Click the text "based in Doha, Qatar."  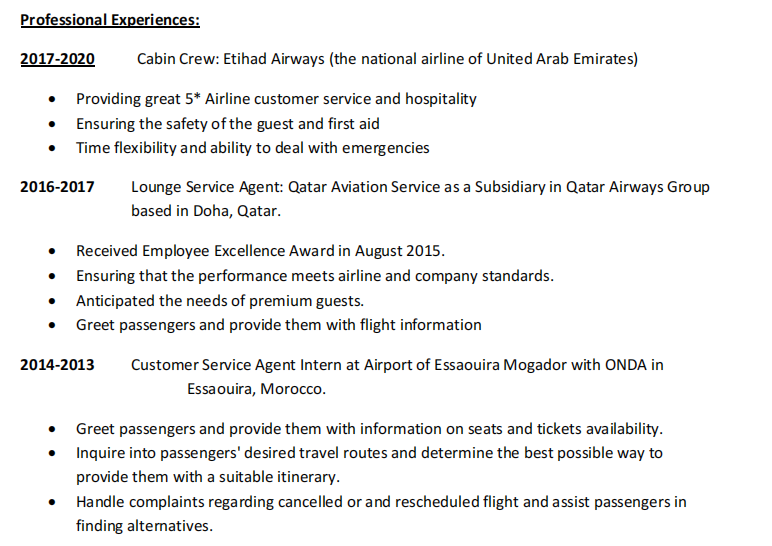pyautogui.click(x=206, y=211)
